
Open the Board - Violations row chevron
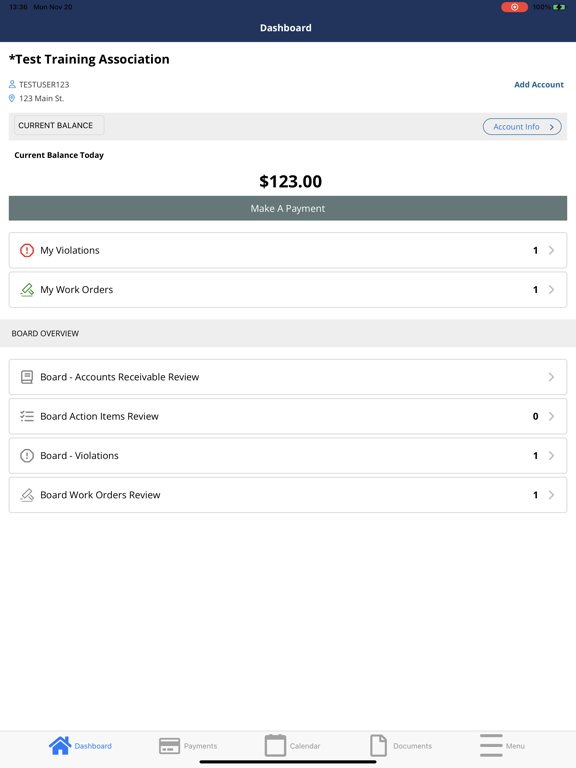(552, 456)
